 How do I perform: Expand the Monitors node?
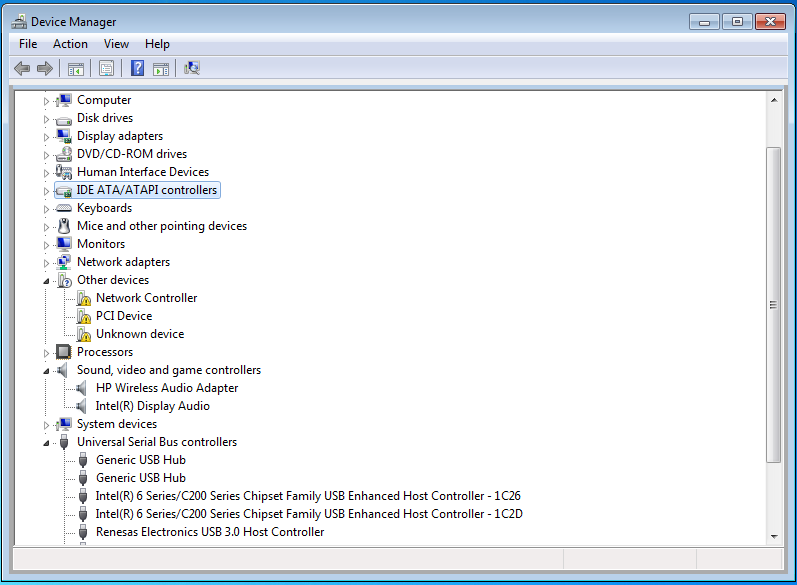click(46, 245)
